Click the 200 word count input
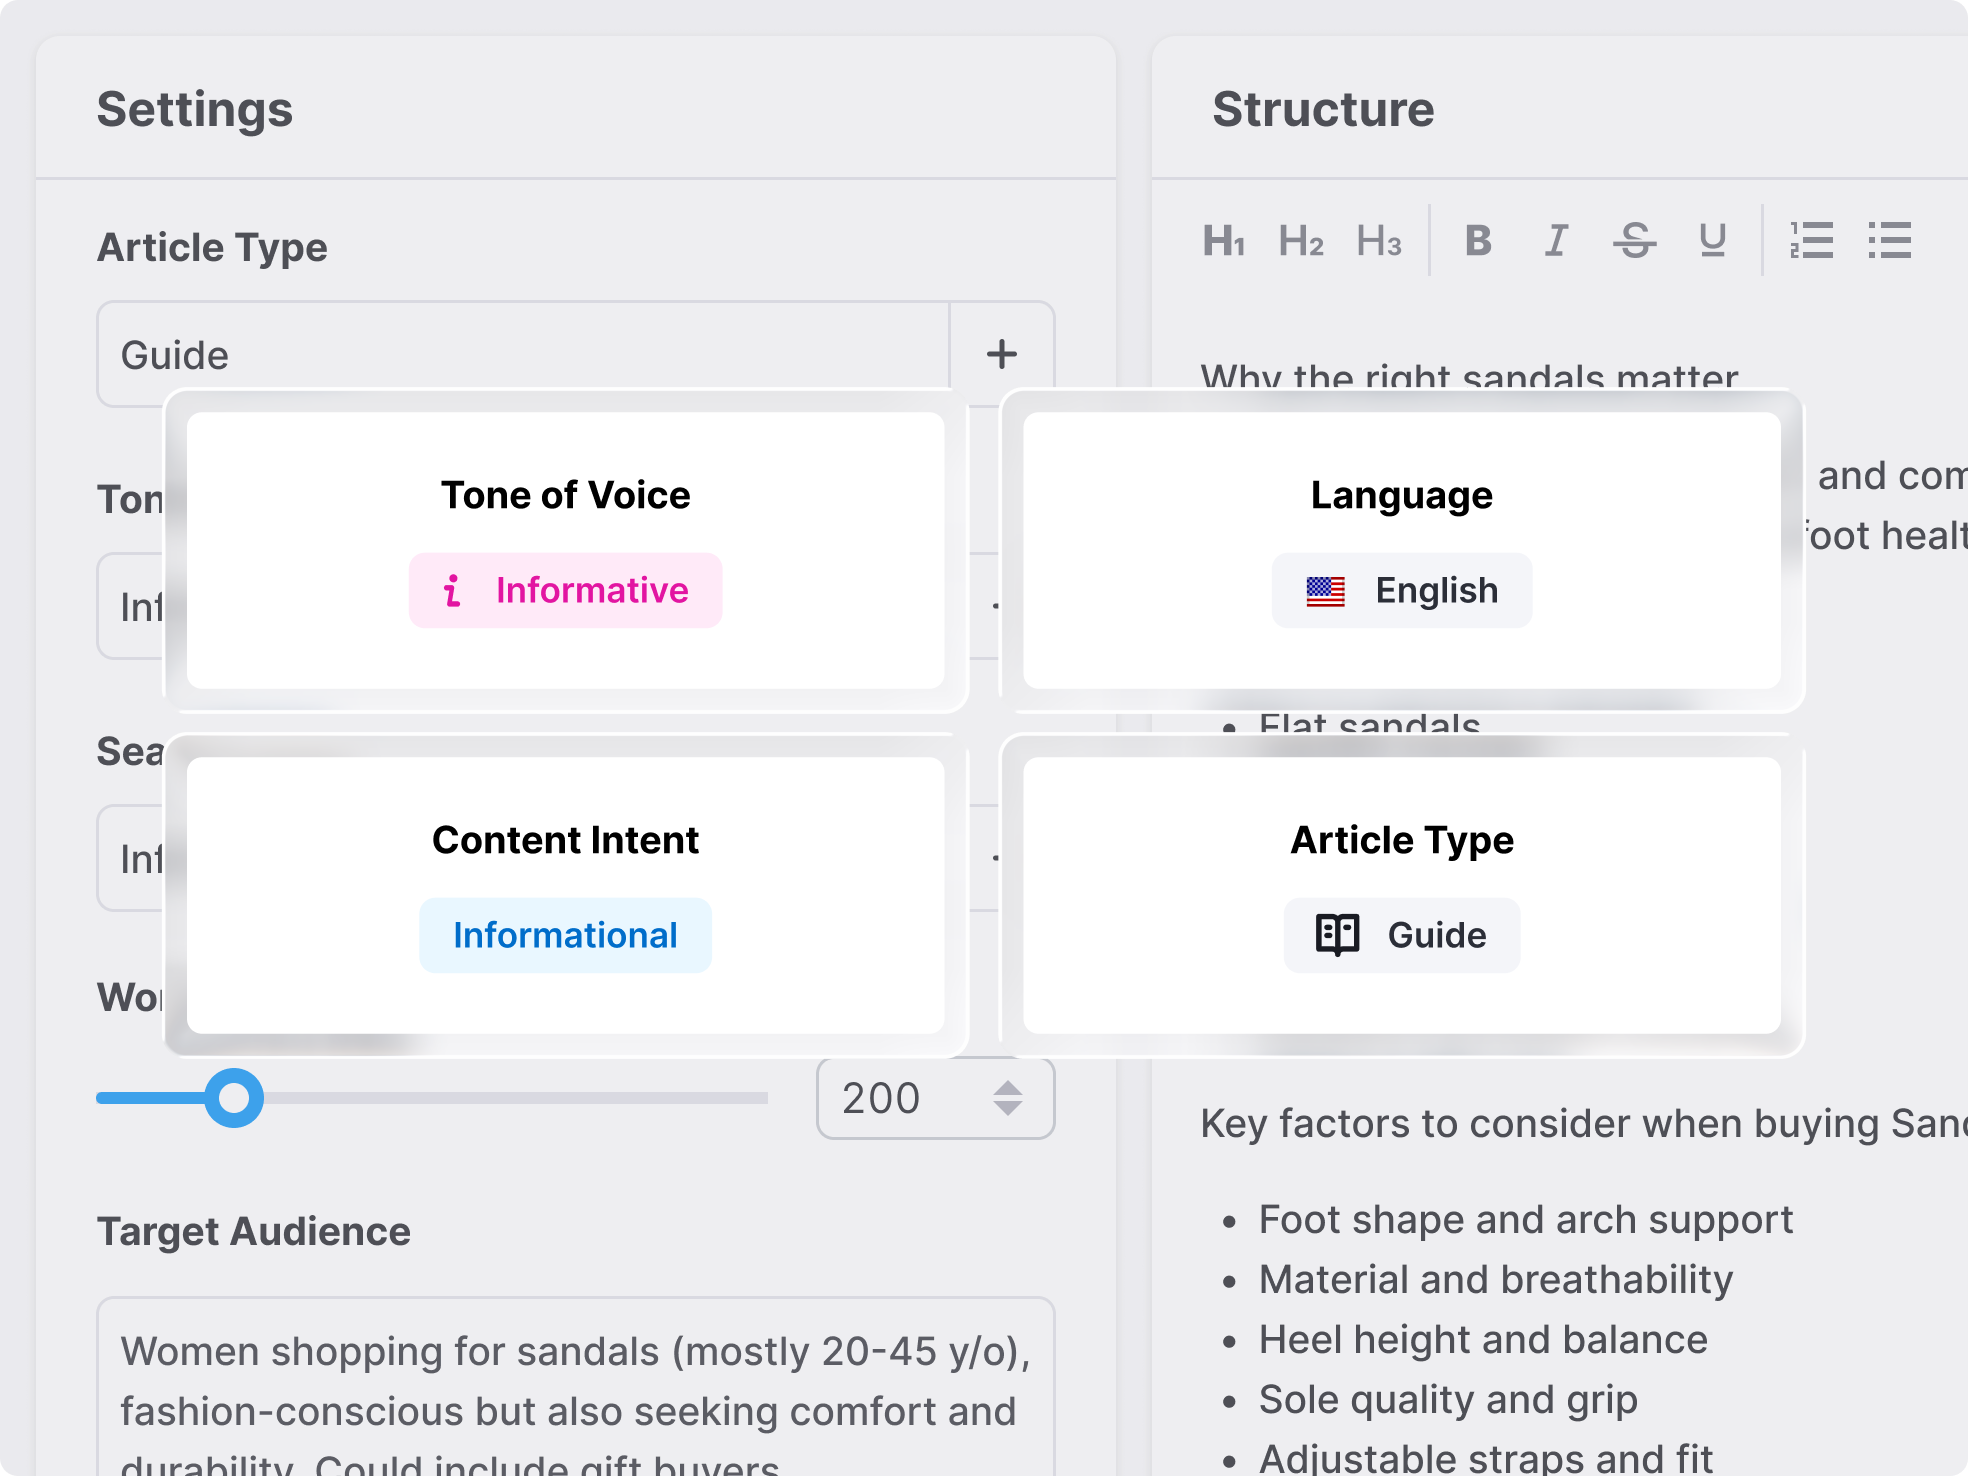The height and width of the screenshot is (1476, 1968). (935, 1098)
